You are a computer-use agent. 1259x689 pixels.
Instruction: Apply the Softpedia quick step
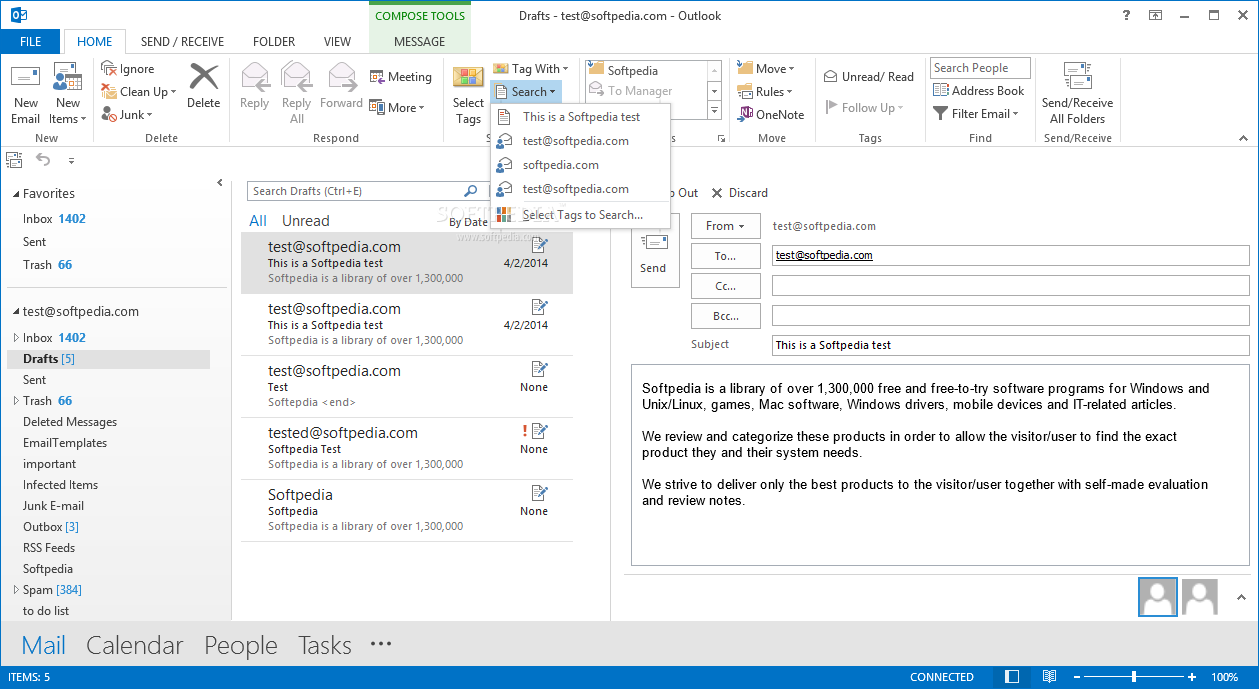[633, 71]
